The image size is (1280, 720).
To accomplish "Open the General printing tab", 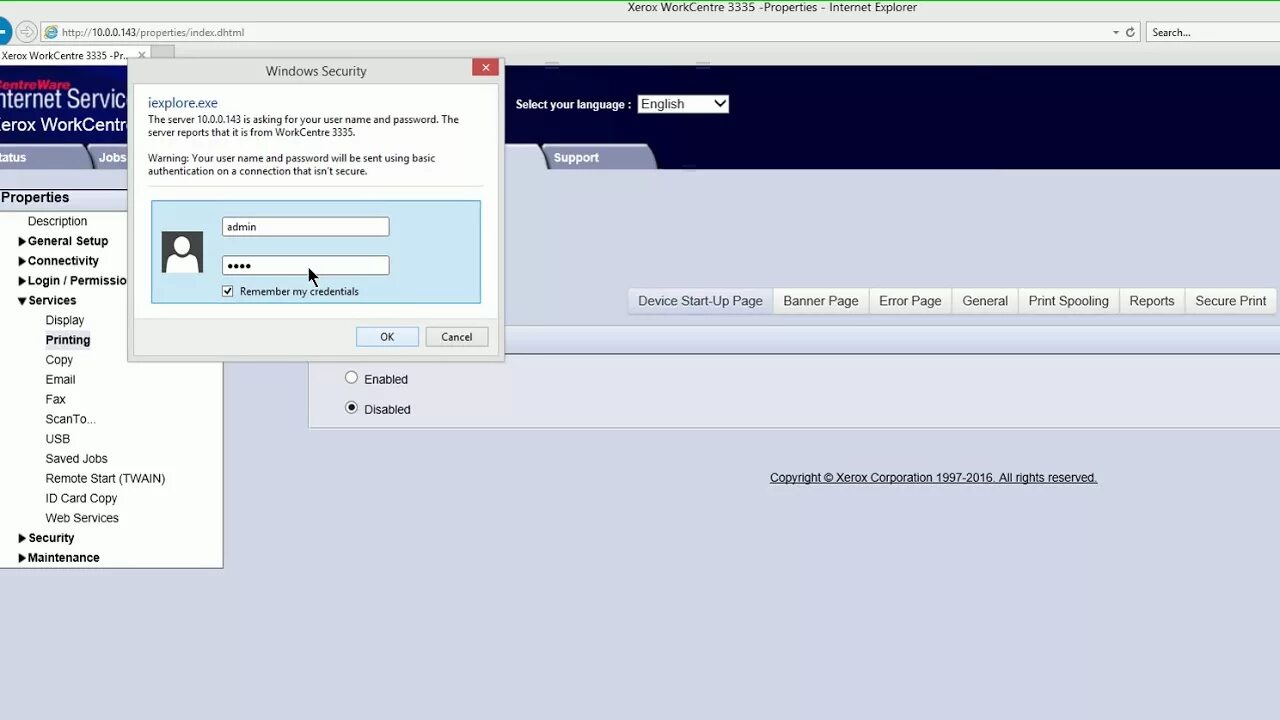I will point(985,301).
